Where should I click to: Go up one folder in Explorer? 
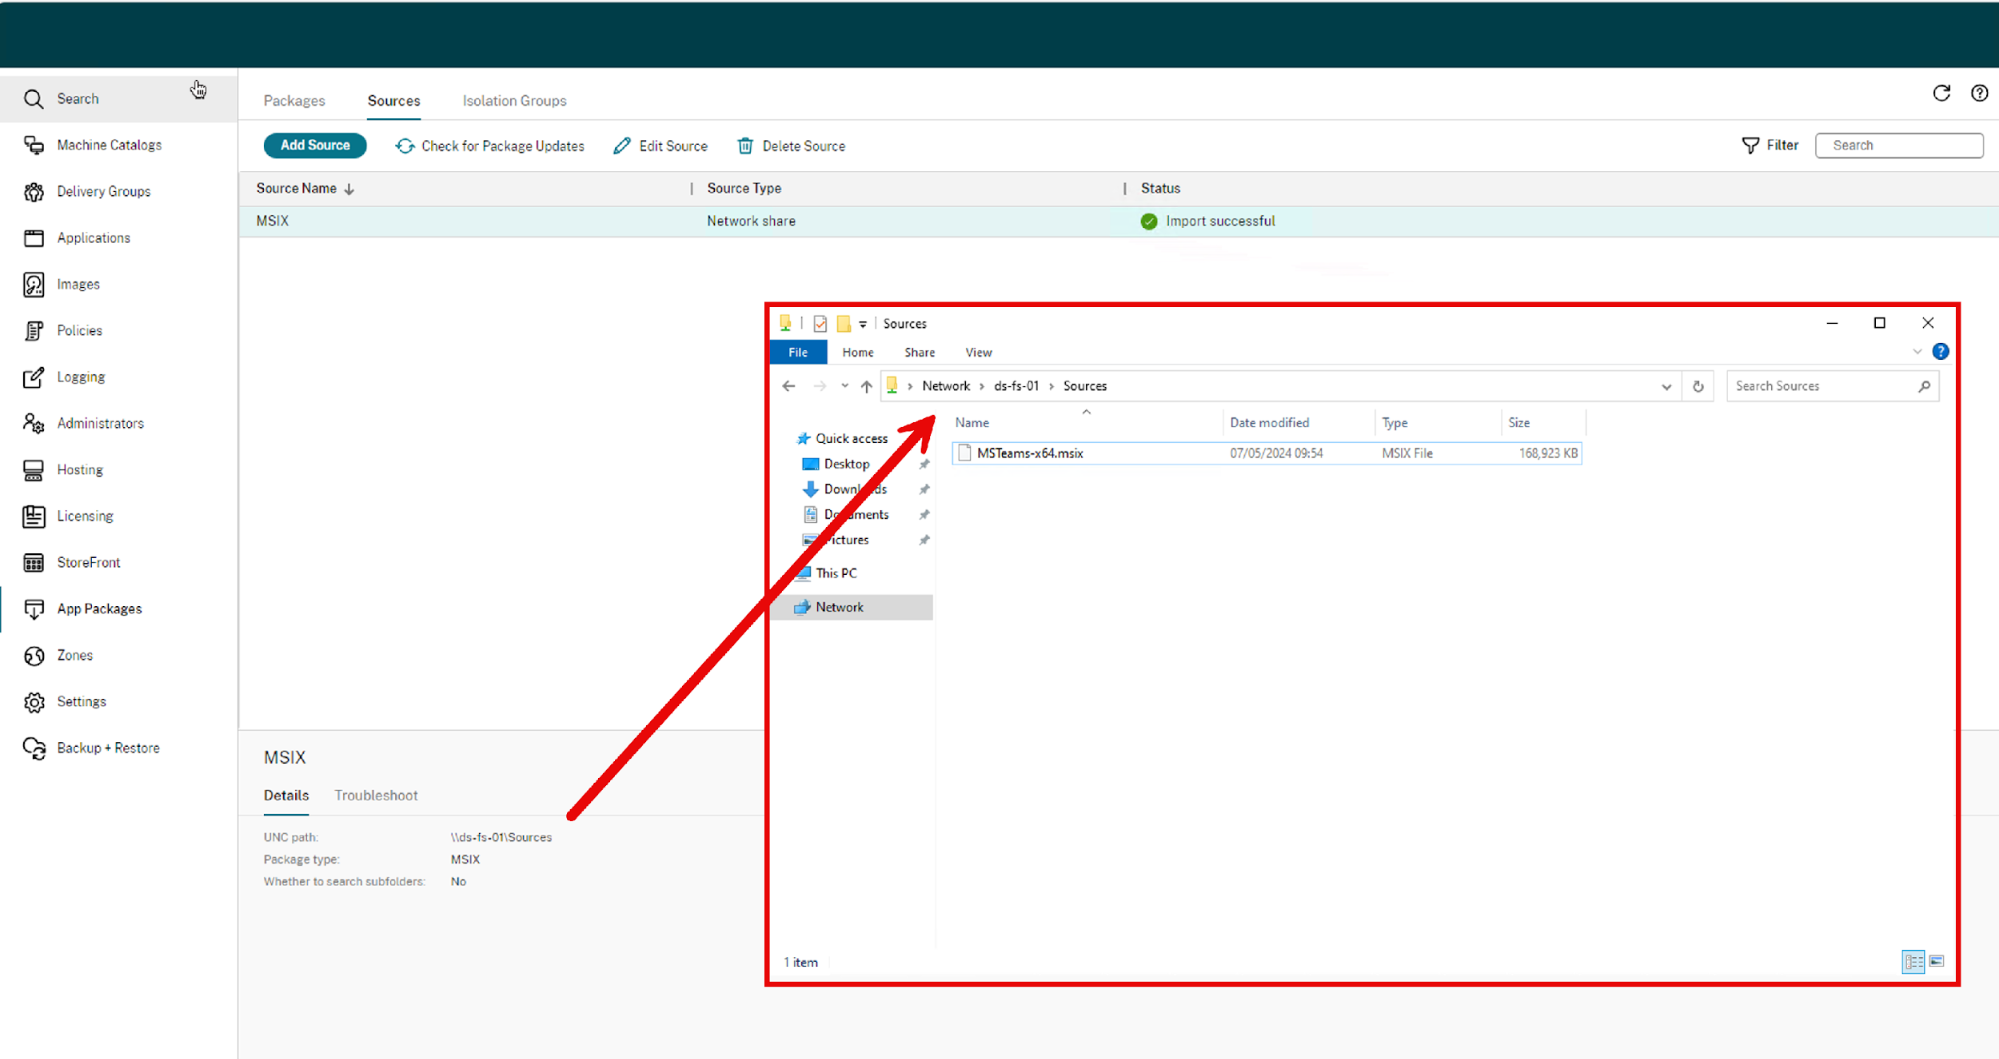866,386
